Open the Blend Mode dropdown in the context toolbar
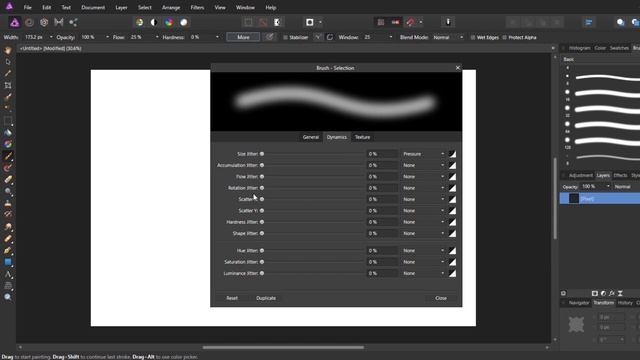 tap(448, 37)
